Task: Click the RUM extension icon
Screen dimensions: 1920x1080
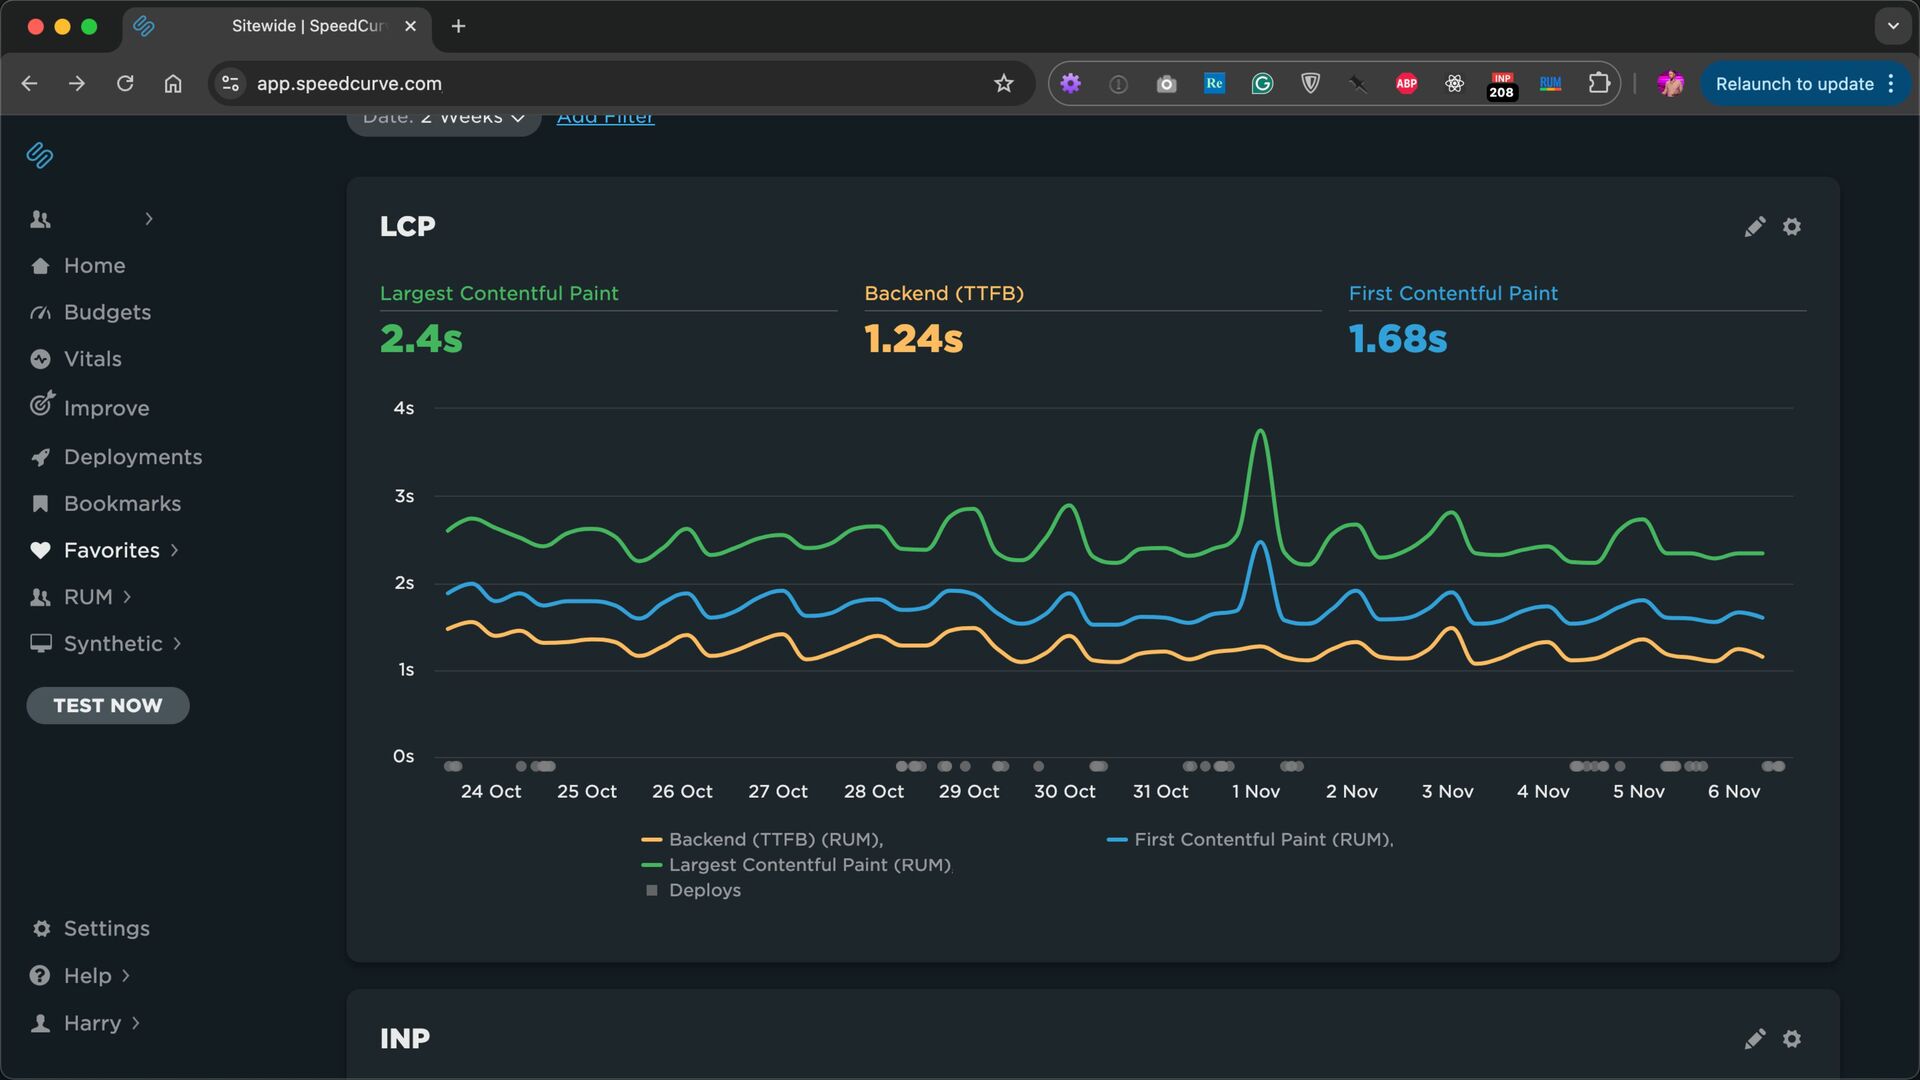Action: click(x=1550, y=84)
